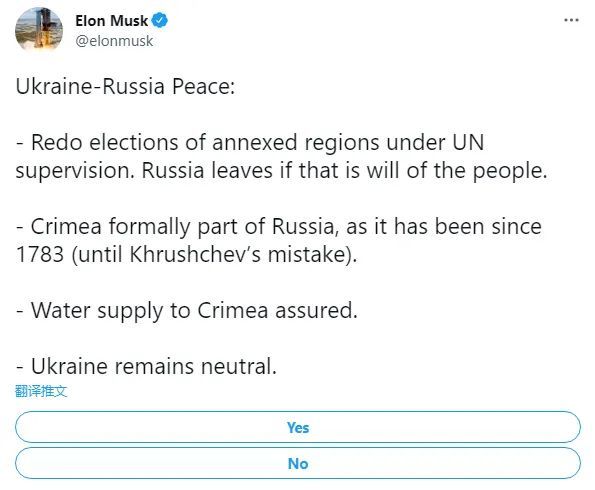Click 'Water supply to Crimea assured' line

[187, 311]
